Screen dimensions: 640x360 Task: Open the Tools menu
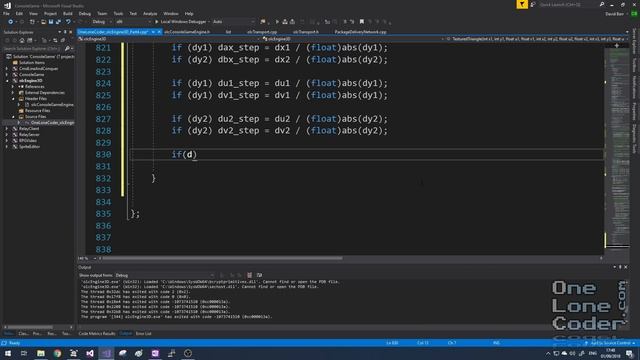click(118, 13)
